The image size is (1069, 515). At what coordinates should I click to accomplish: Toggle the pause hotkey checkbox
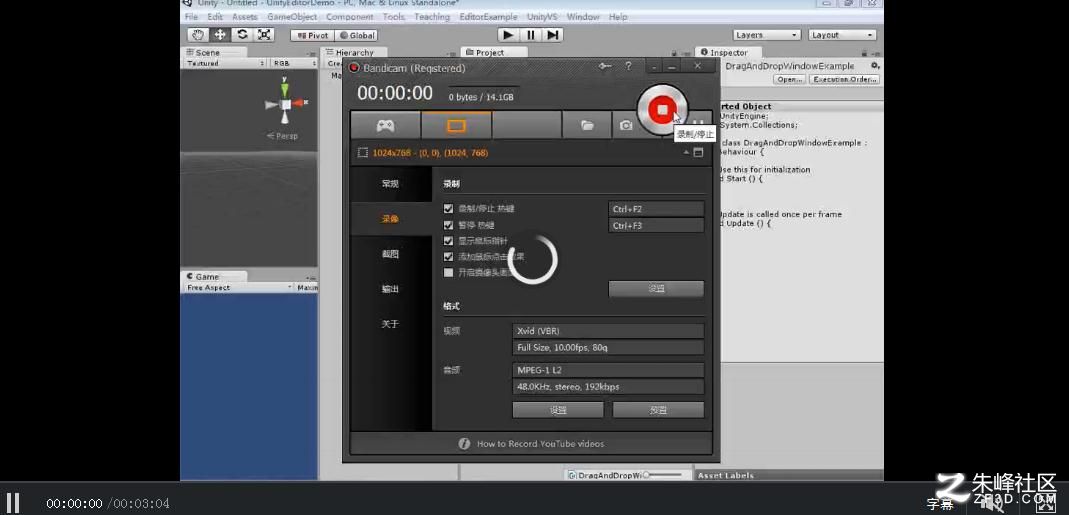449,225
